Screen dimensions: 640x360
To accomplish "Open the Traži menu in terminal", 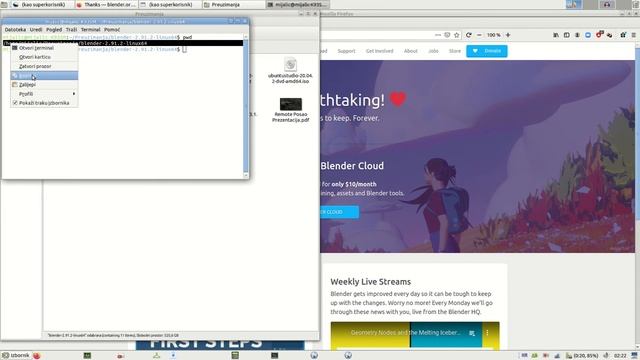I will coord(71,30).
